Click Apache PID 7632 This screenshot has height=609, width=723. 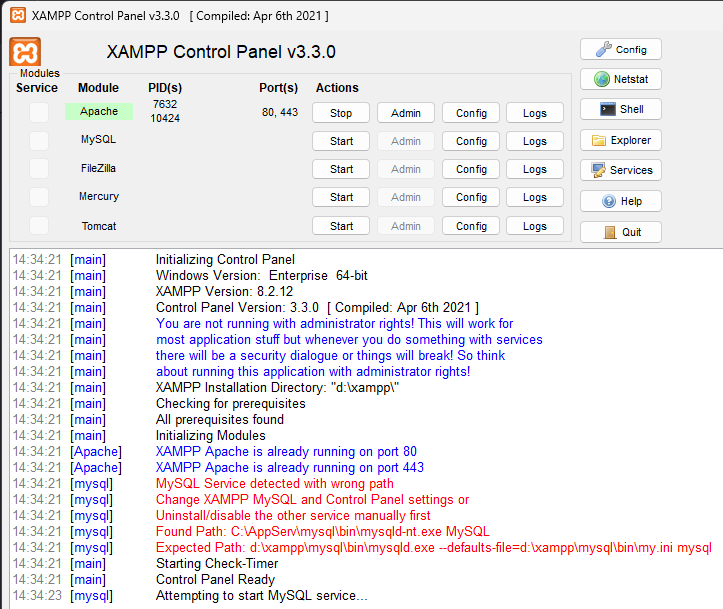[x=165, y=104]
